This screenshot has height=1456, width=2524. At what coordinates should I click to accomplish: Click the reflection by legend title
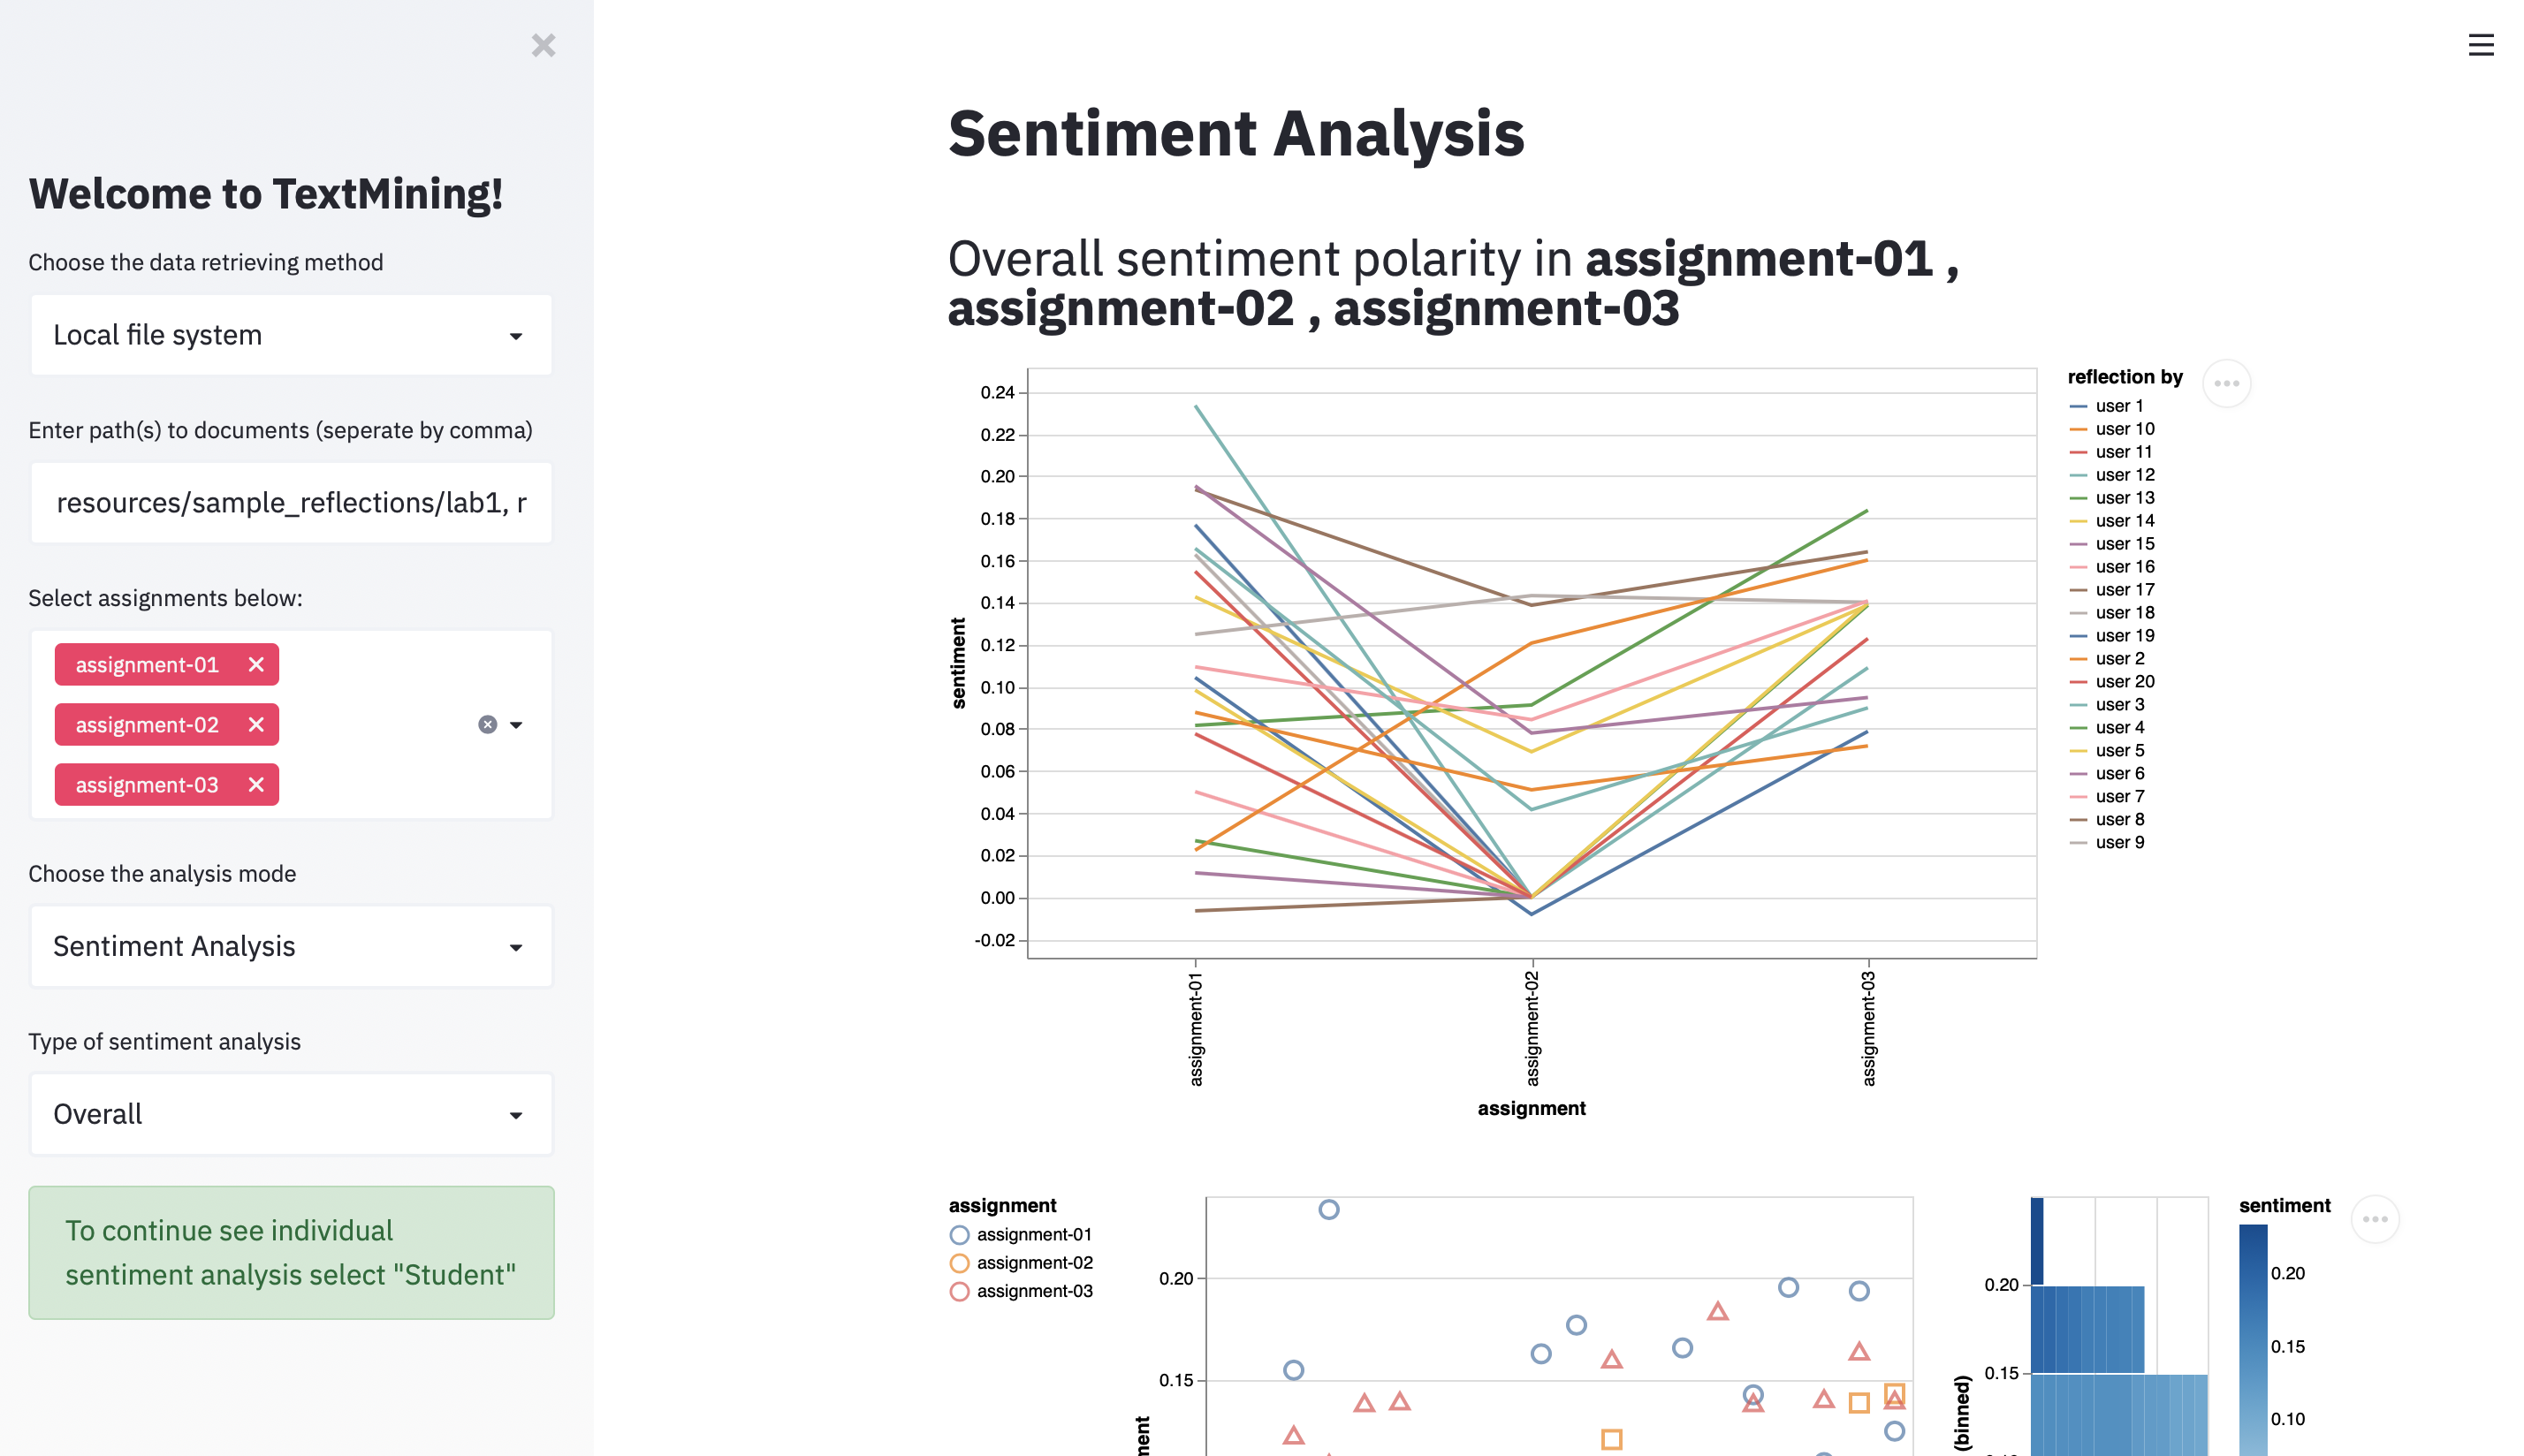point(2125,377)
